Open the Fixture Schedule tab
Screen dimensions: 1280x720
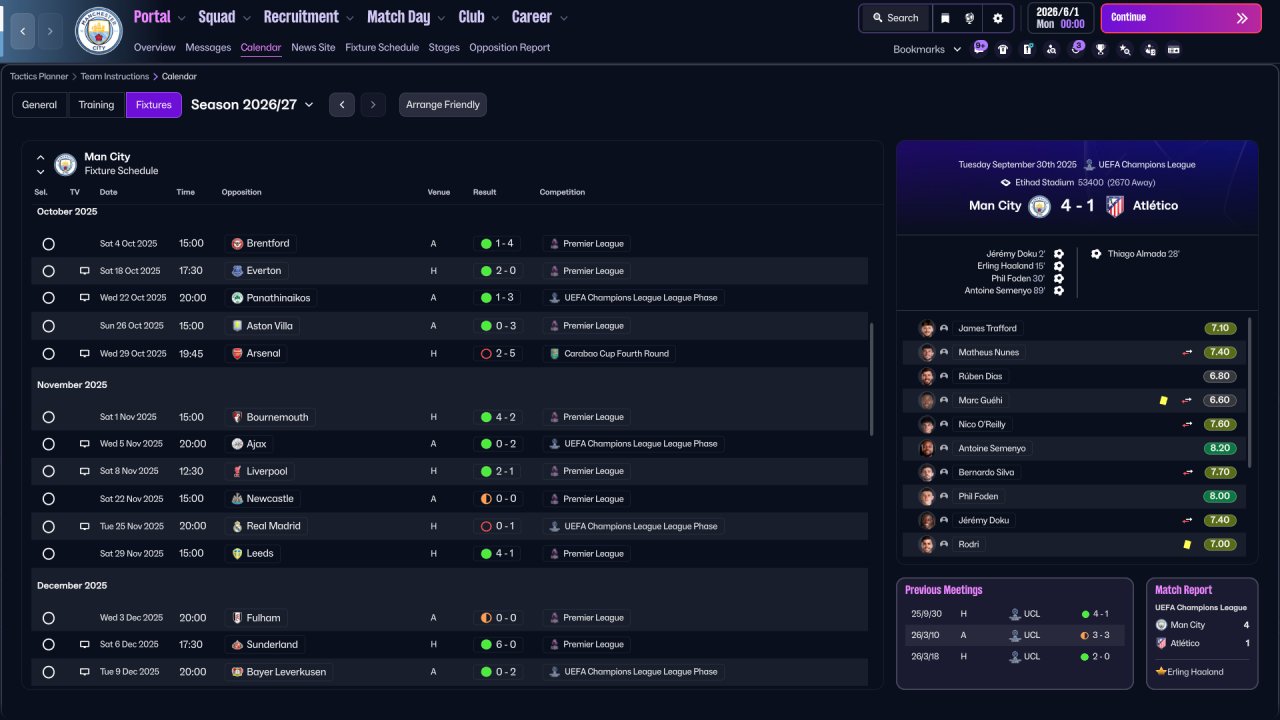[382, 47]
